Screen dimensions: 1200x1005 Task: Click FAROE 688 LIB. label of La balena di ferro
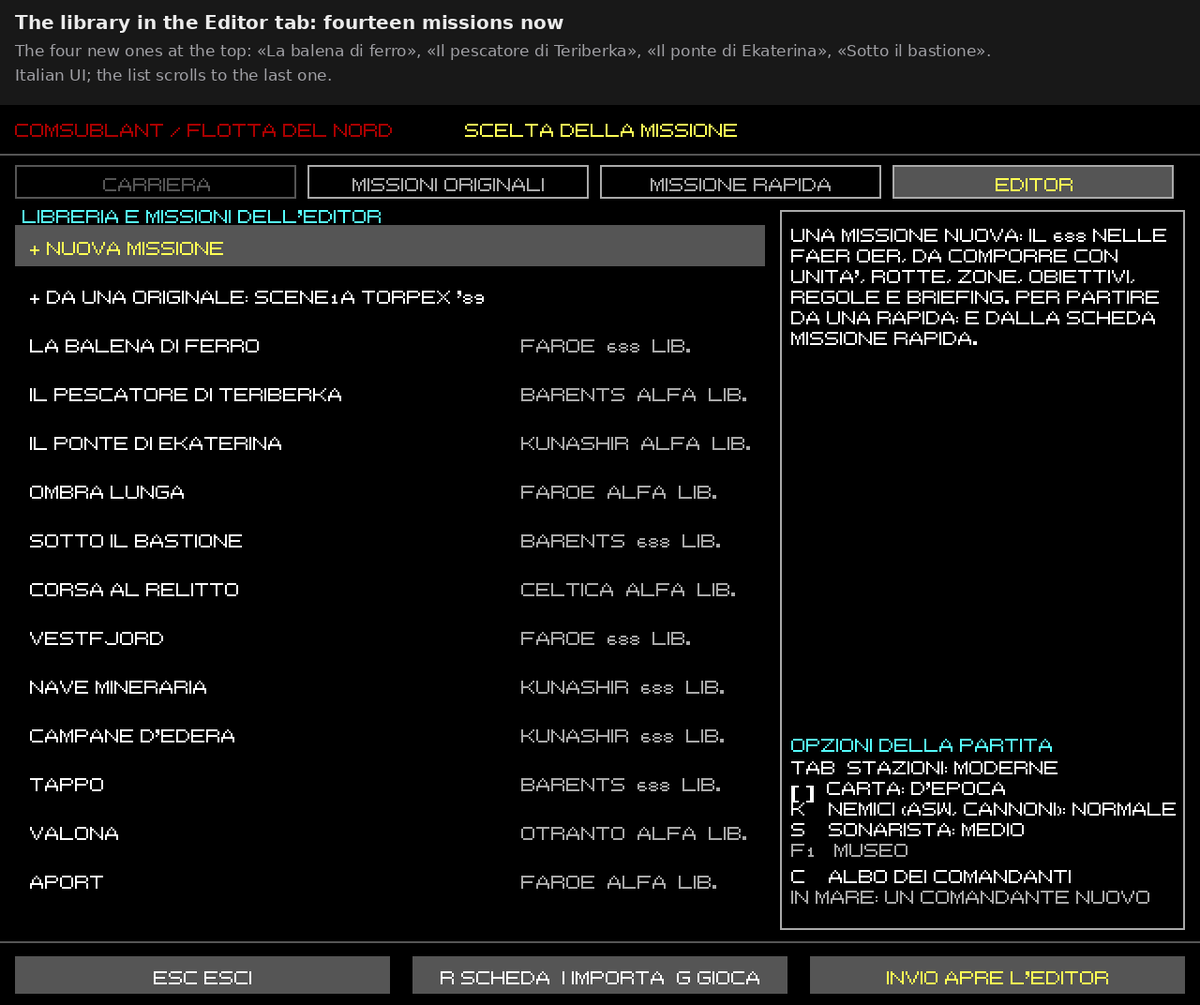606,346
